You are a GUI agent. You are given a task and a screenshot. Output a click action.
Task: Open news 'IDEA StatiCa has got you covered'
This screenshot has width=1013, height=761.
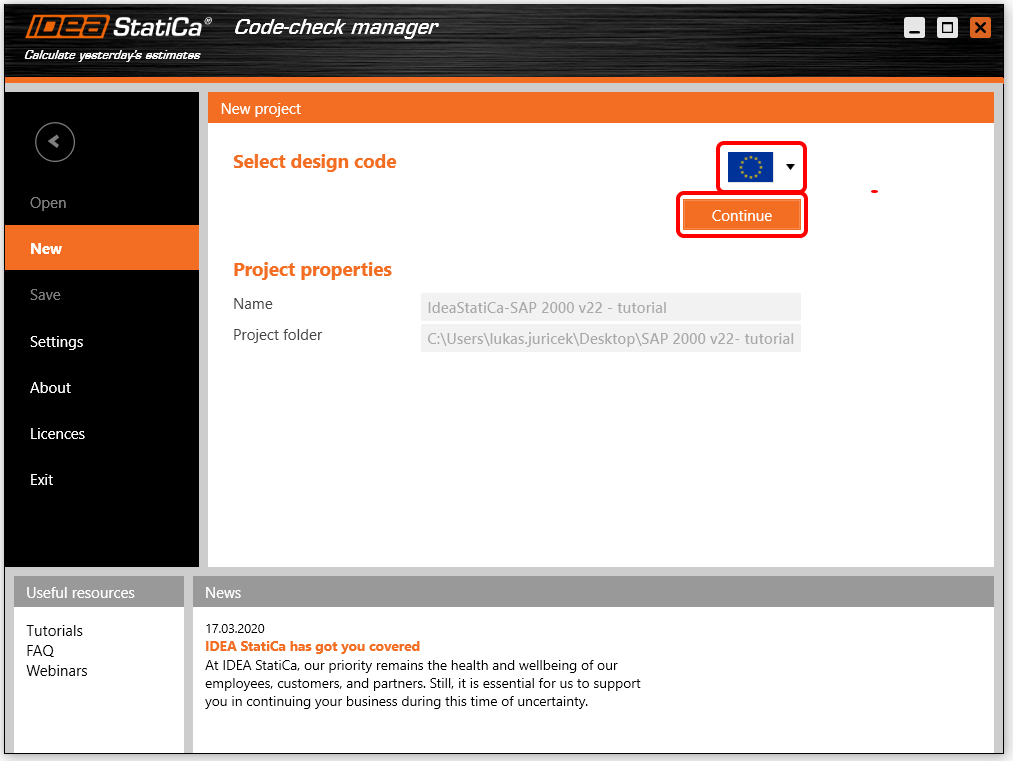[312, 646]
